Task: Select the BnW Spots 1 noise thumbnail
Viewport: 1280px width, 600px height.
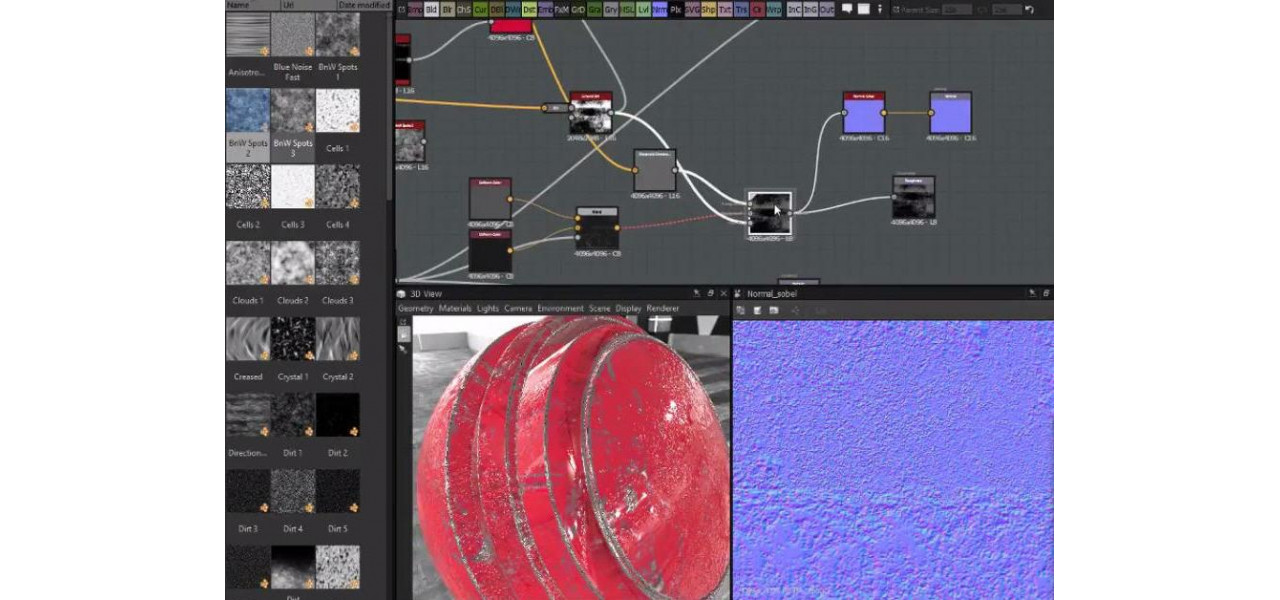Action: (x=338, y=34)
